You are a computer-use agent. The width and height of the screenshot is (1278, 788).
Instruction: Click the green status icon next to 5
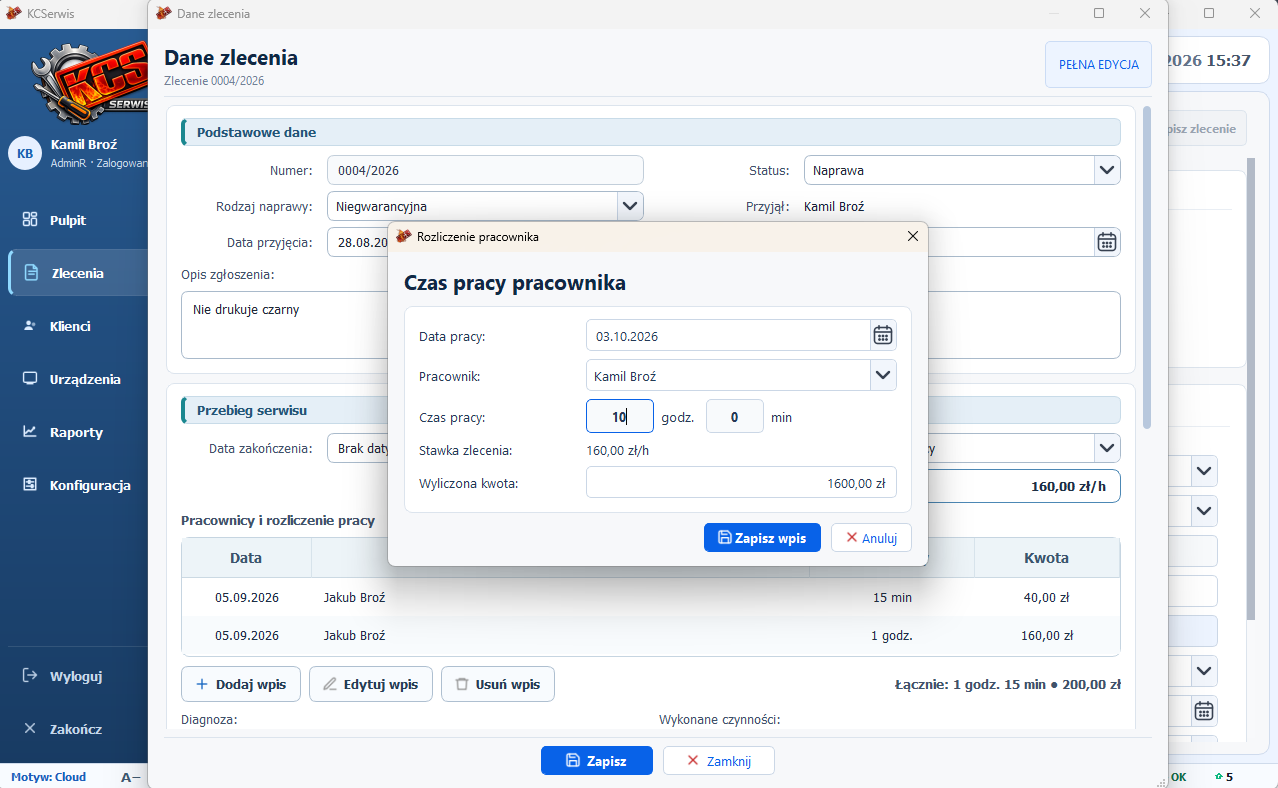point(1217,777)
